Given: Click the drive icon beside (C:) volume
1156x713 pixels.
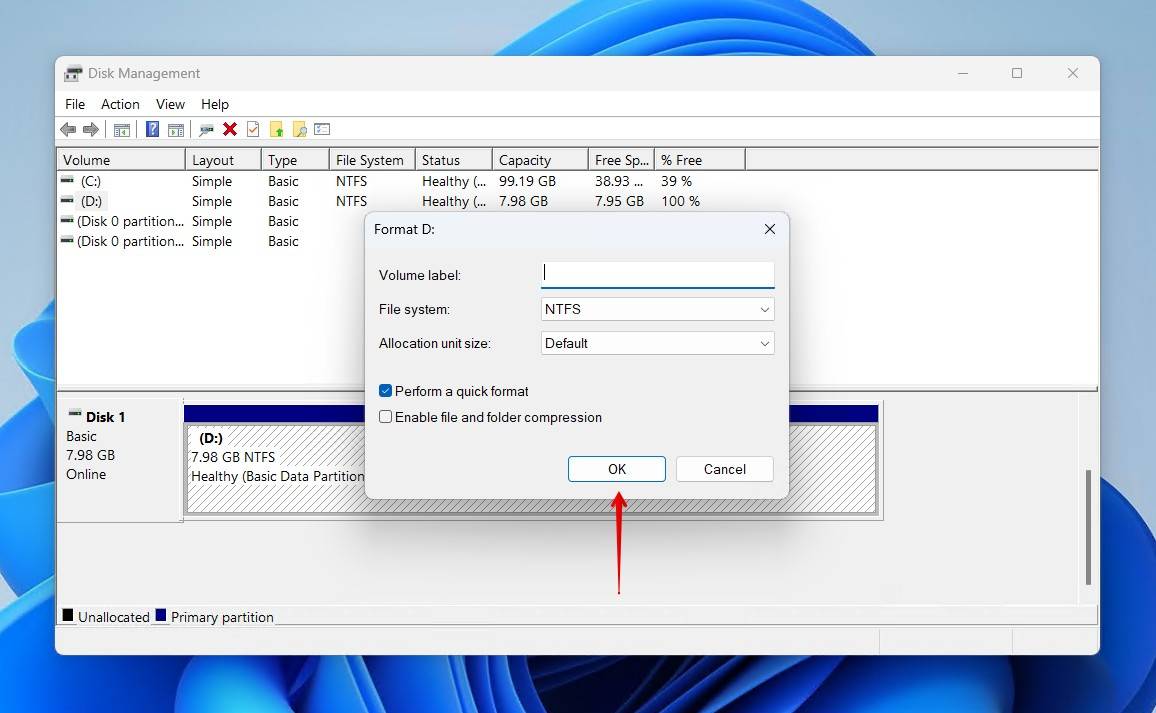Looking at the screenshot, I should (x=67, y=180).
